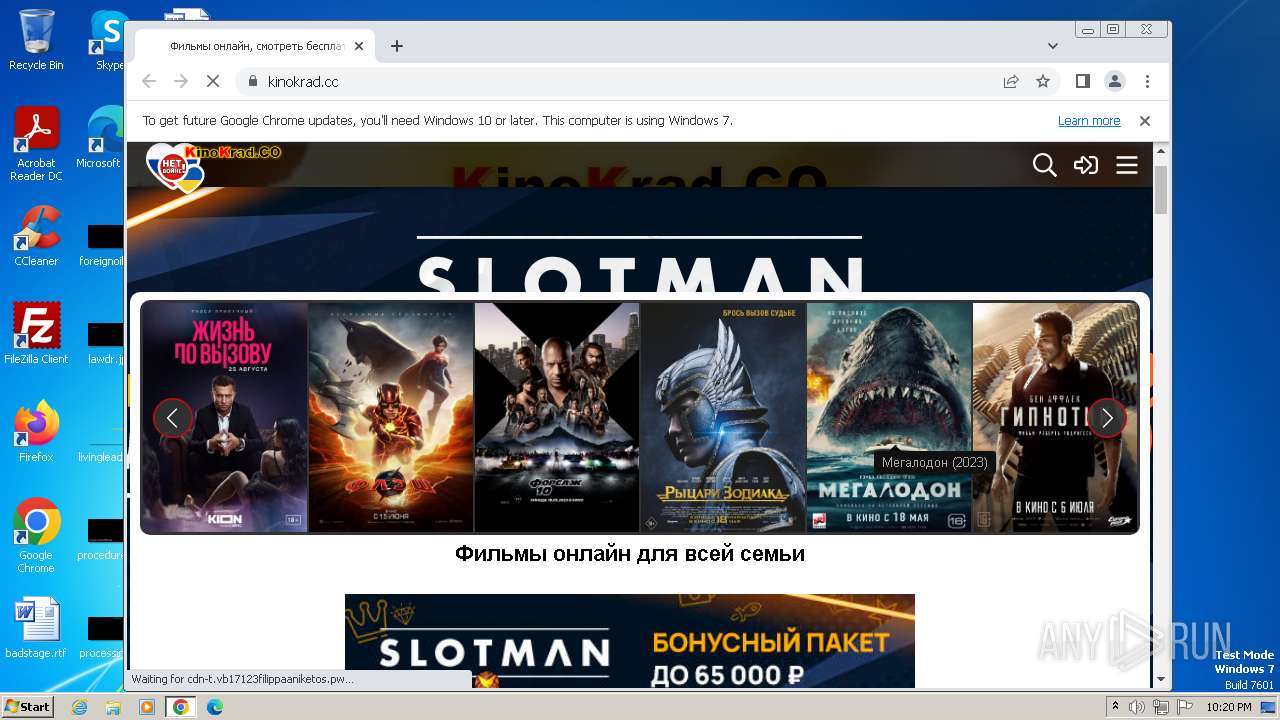Open the hamburger menu on KinoKrad

click(1127, 165)
